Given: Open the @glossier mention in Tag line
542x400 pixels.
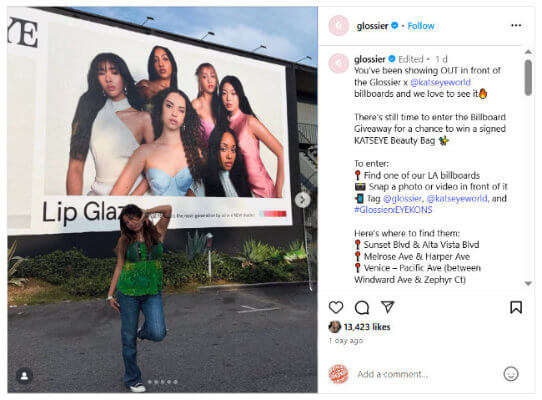Looking at the screenshot, I should 402,198.
